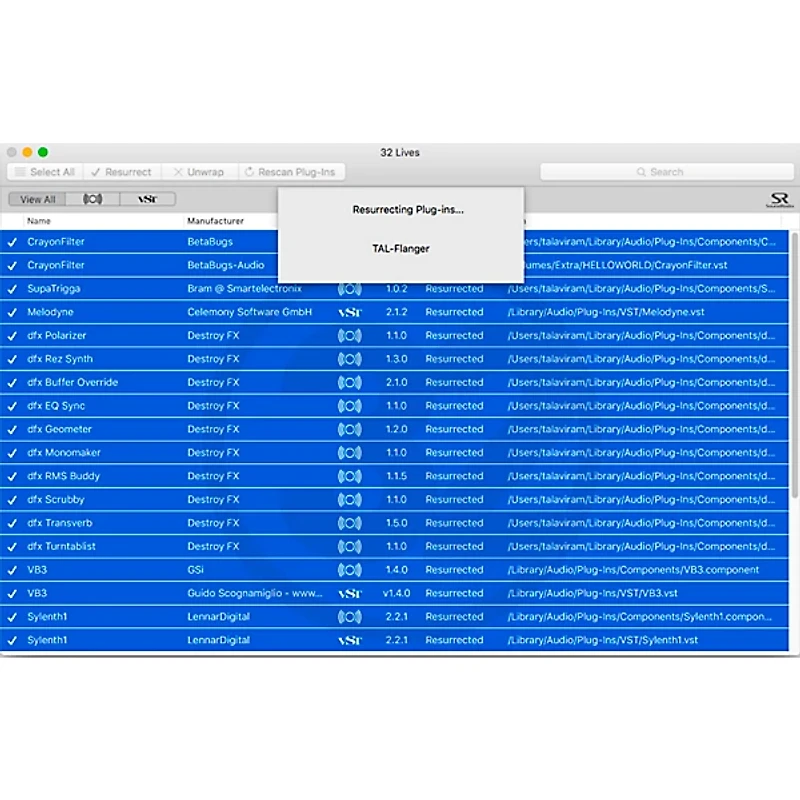Click the Unwrap toolbar button
This screenshot has width=800, height=800.
coord(199,172)
